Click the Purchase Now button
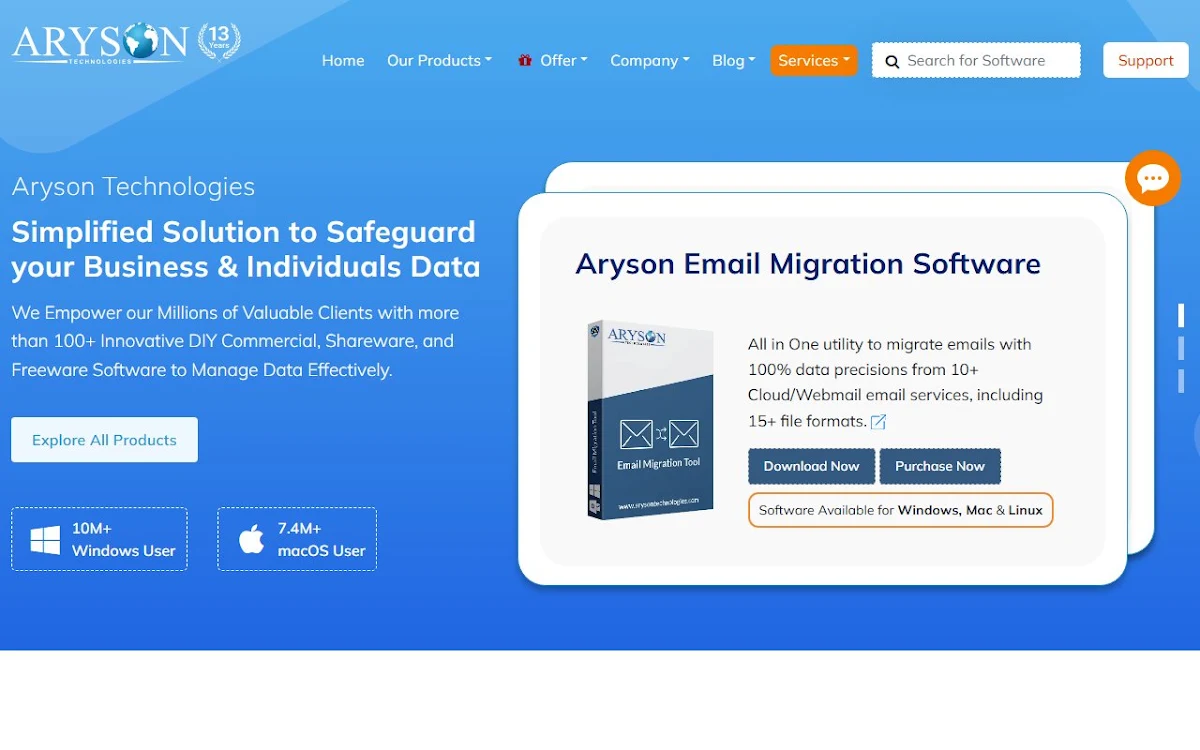The height and width of the screenshot is (750, 1200). tap(940, 466)
